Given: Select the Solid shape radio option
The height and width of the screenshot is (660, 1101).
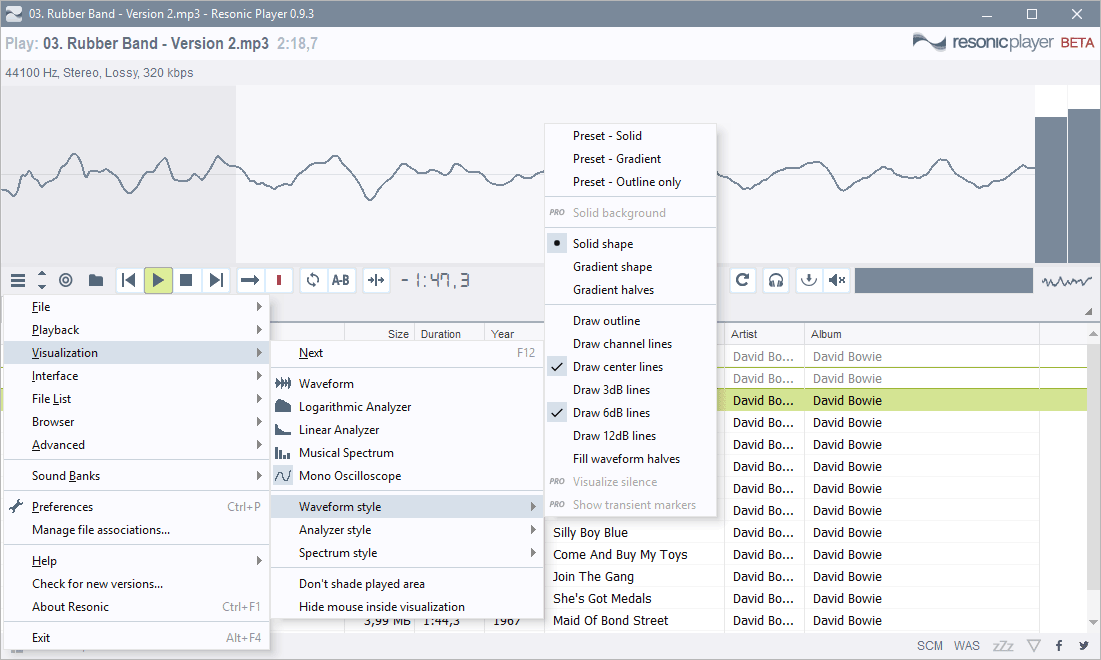Looking at the screenshot, I should pyautogui.click(x=631, y=244).
